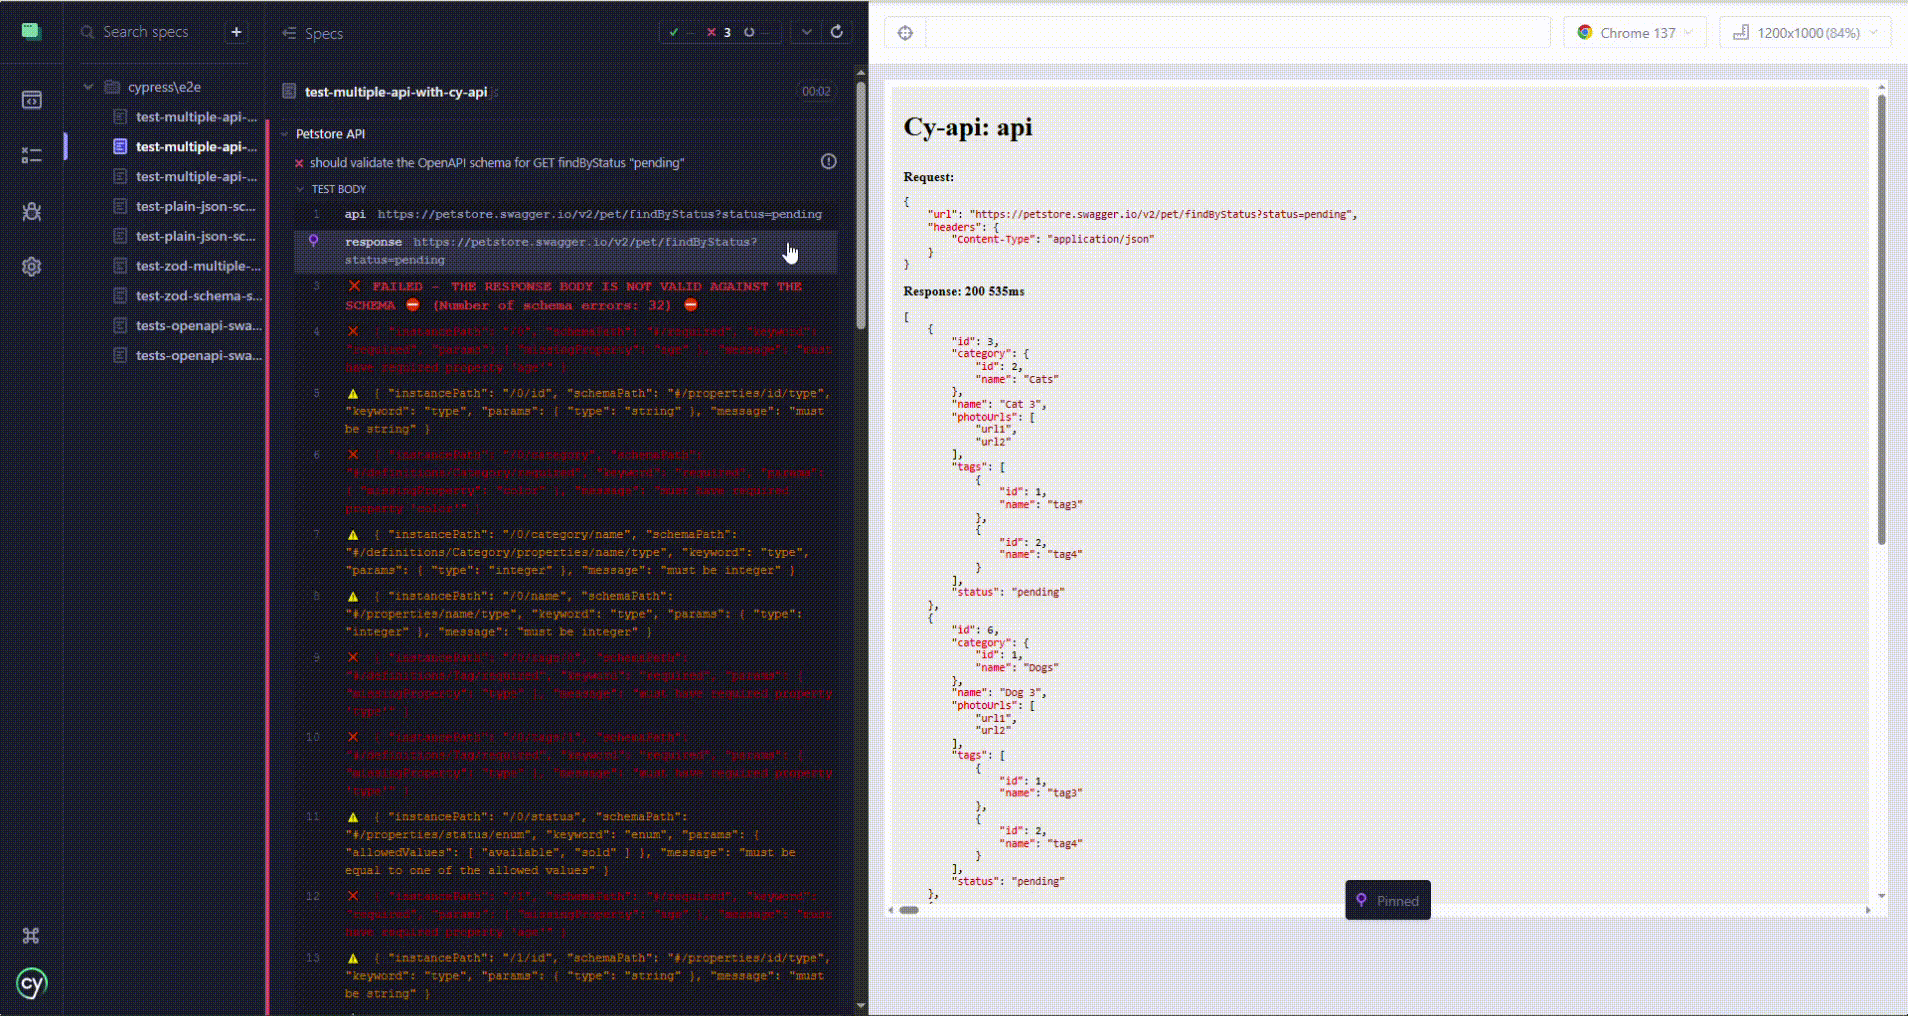Image resolution: width=1908 pixels, height=1016 pixels.
Task: Click the app URL address field
Action: [1237, 33]
